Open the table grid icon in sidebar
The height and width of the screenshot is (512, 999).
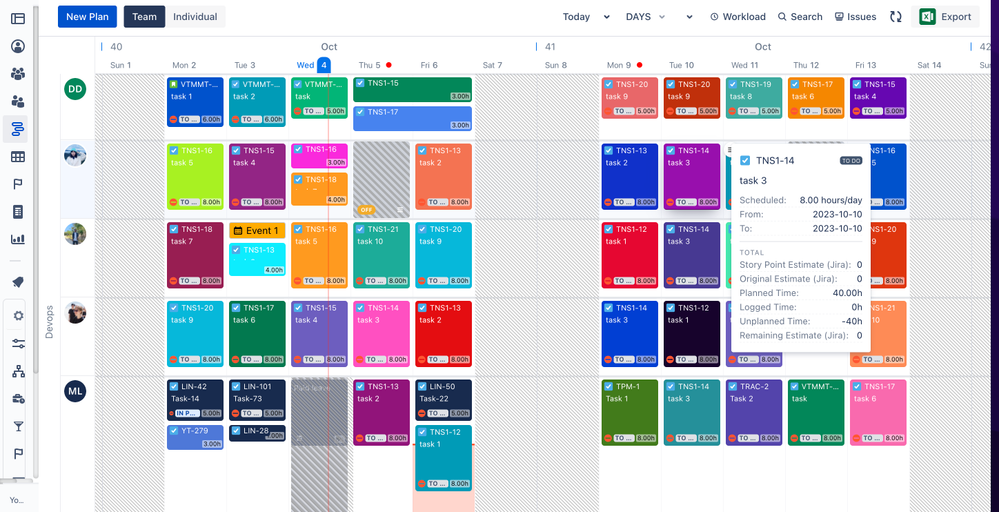click(18, 157)
